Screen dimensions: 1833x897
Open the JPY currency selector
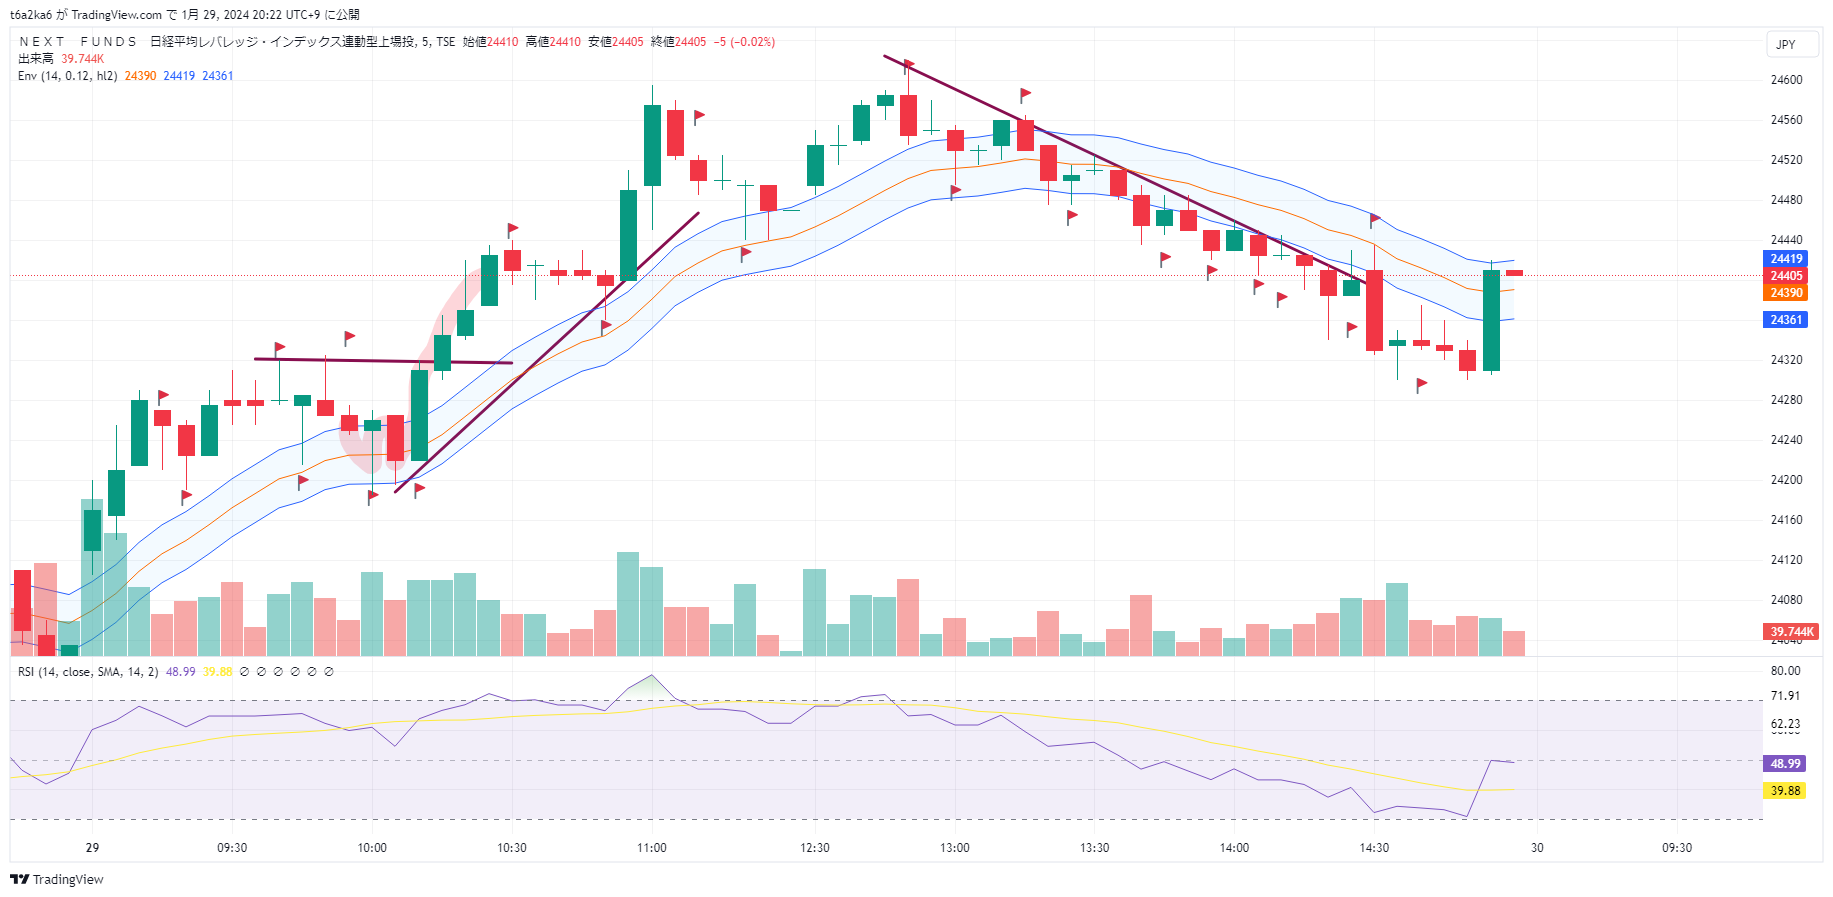coord(1786,45)
